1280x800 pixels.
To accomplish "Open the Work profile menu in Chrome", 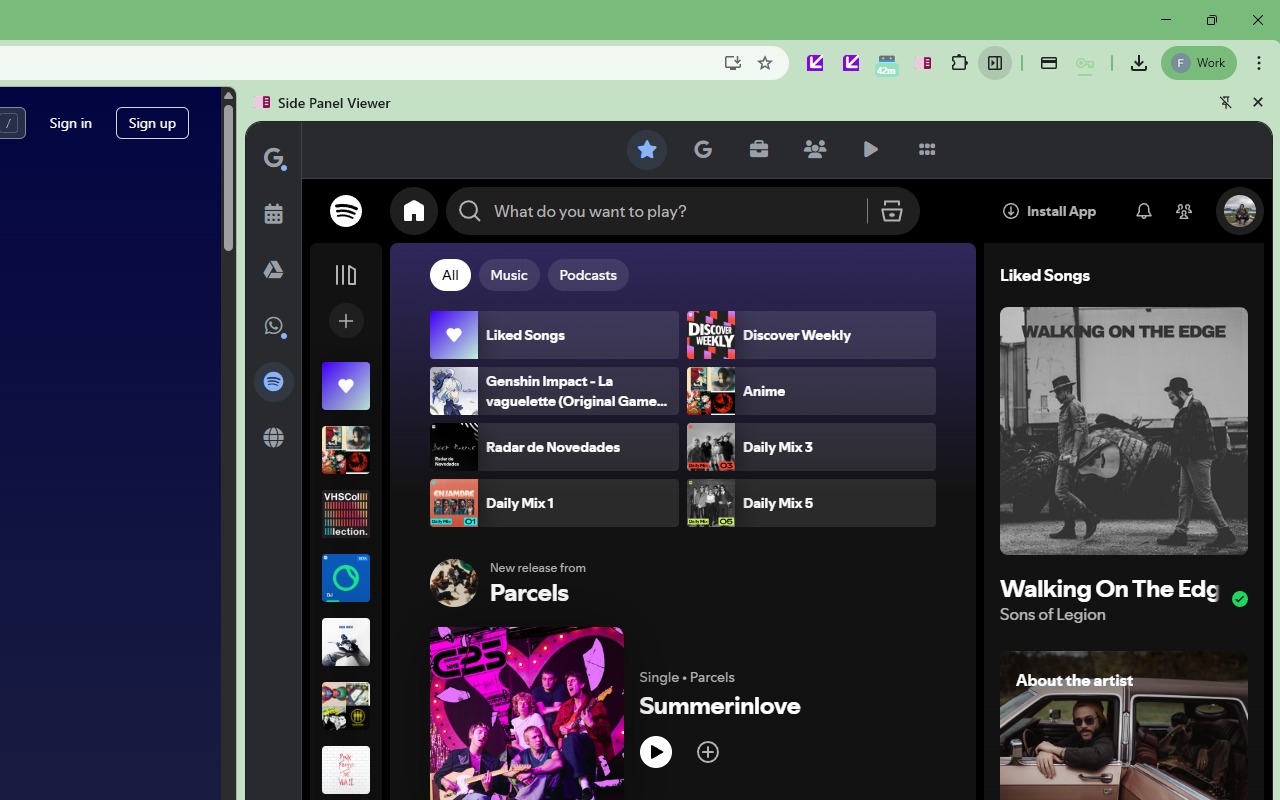I will click(x=1199, y=63).
